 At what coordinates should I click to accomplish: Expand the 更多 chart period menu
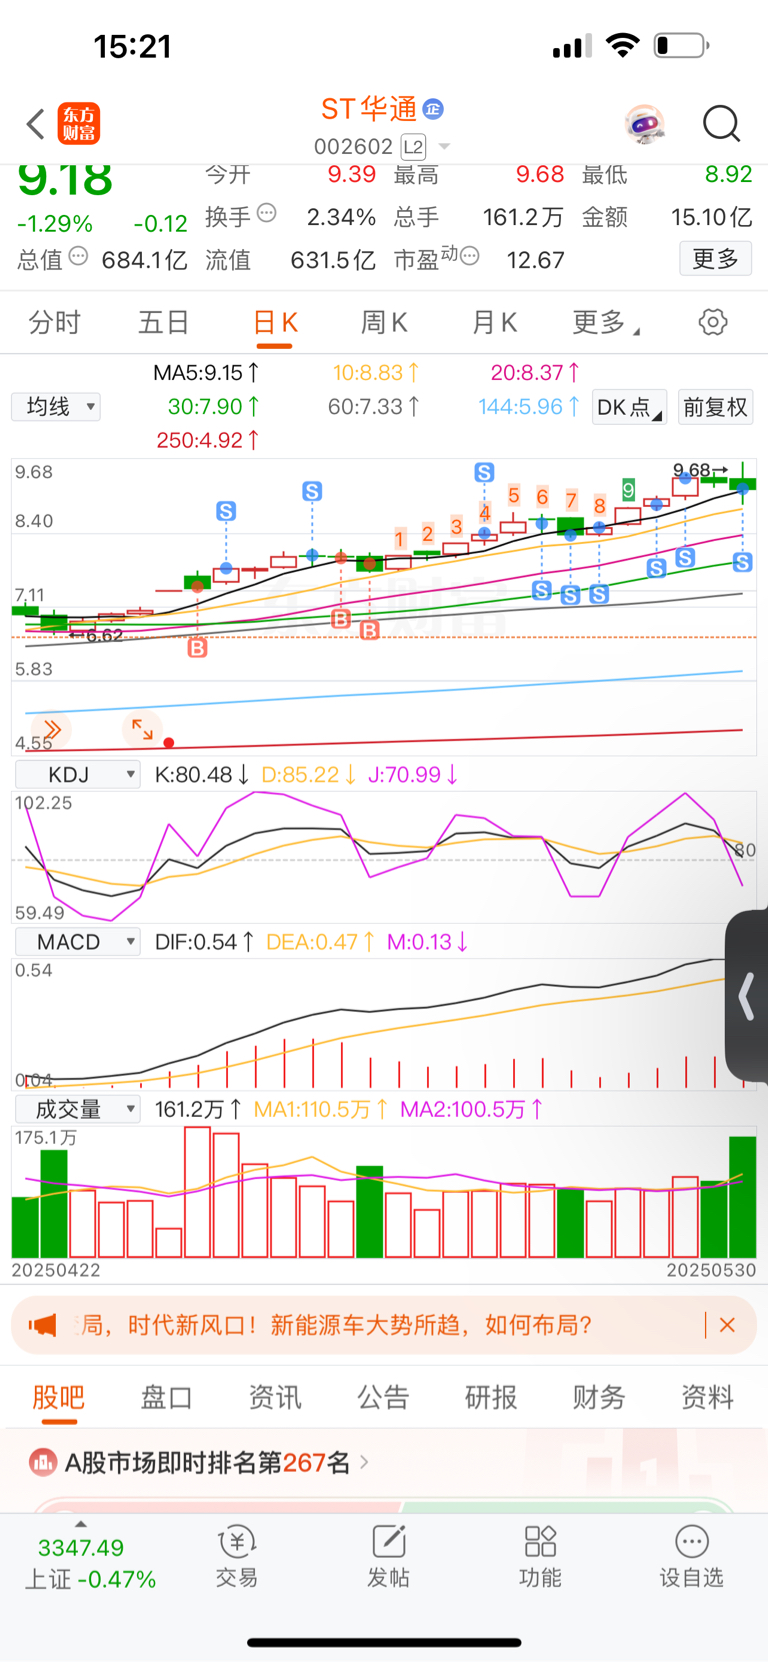(605, 323)
